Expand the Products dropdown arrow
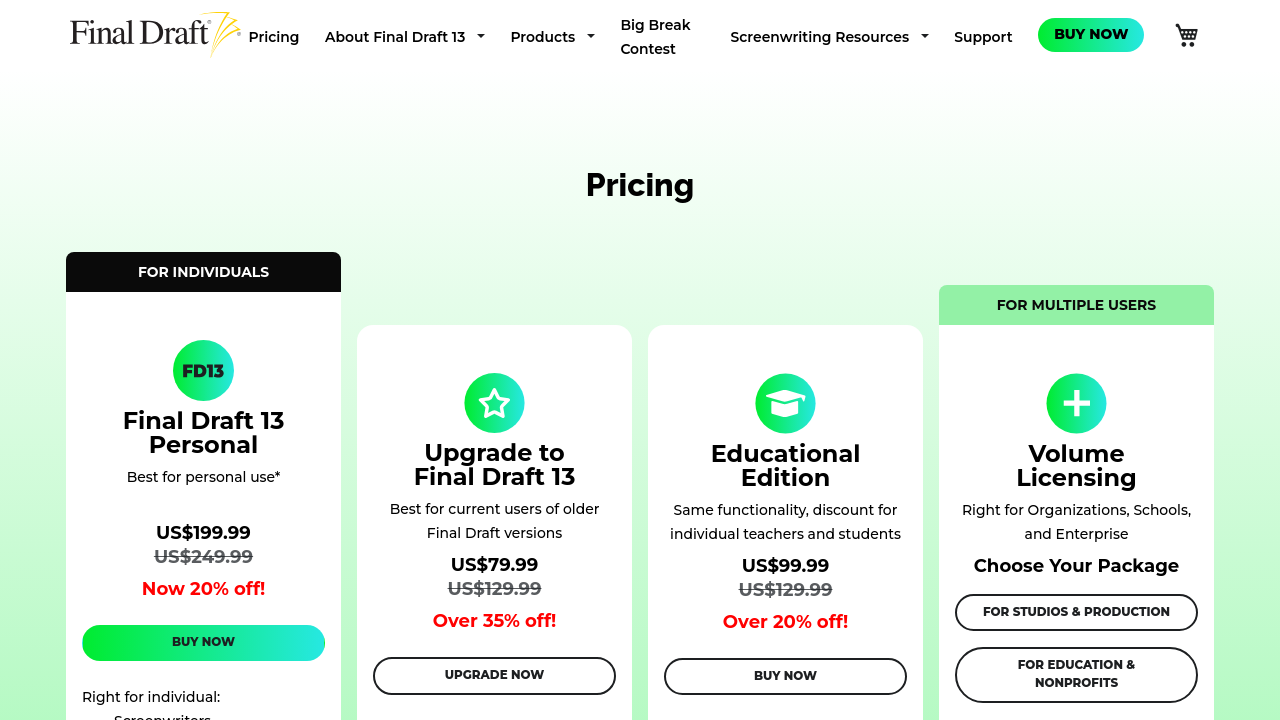The image size is (1280, 720). click(591, 36)
